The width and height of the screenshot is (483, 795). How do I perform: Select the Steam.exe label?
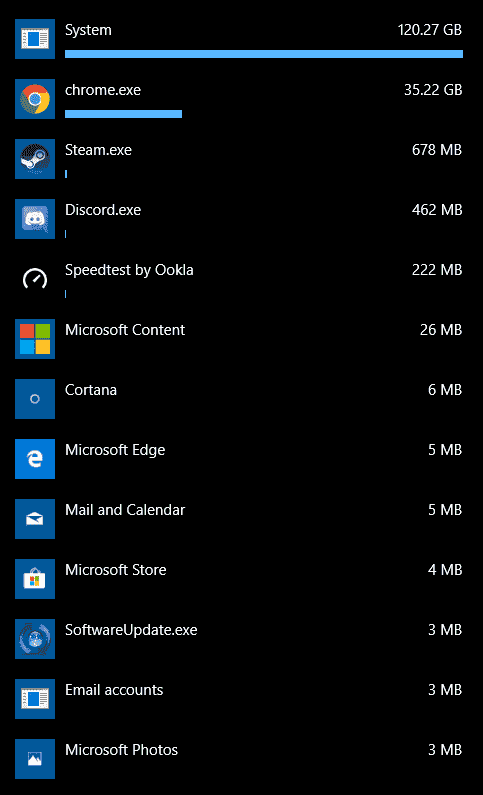pos(98,150)
